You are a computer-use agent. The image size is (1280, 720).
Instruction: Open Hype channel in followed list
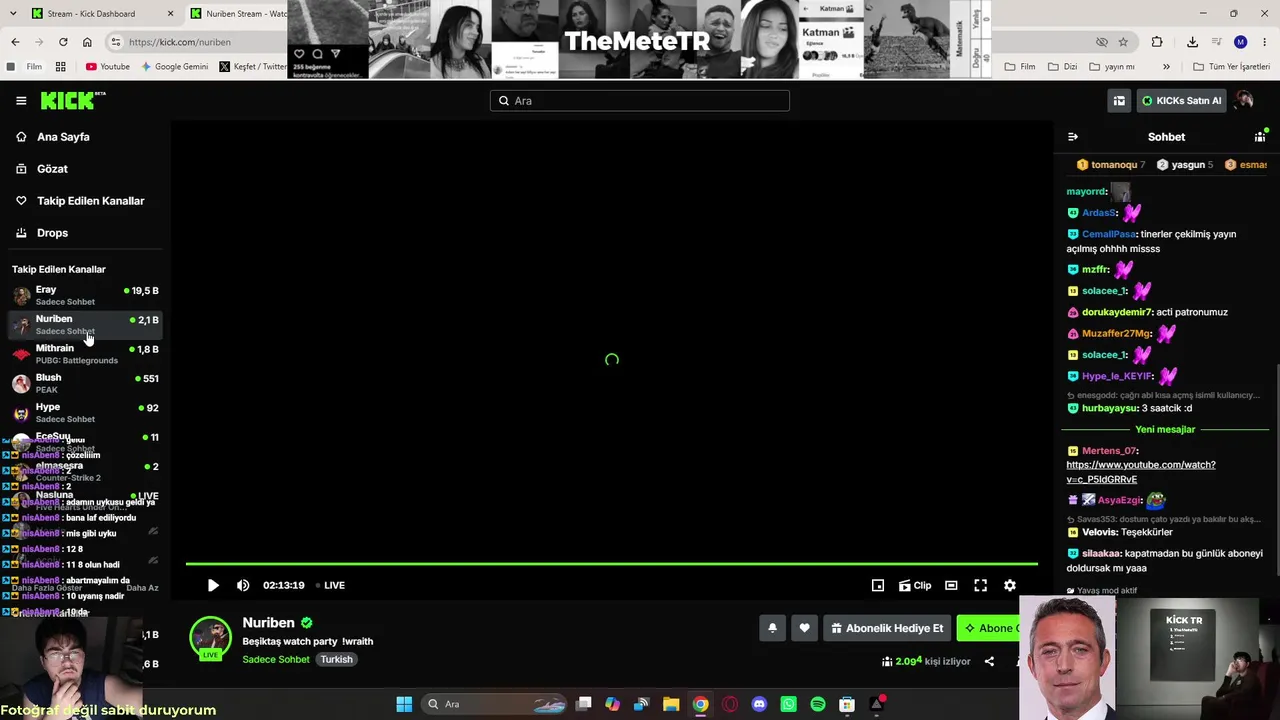point(85,412)
